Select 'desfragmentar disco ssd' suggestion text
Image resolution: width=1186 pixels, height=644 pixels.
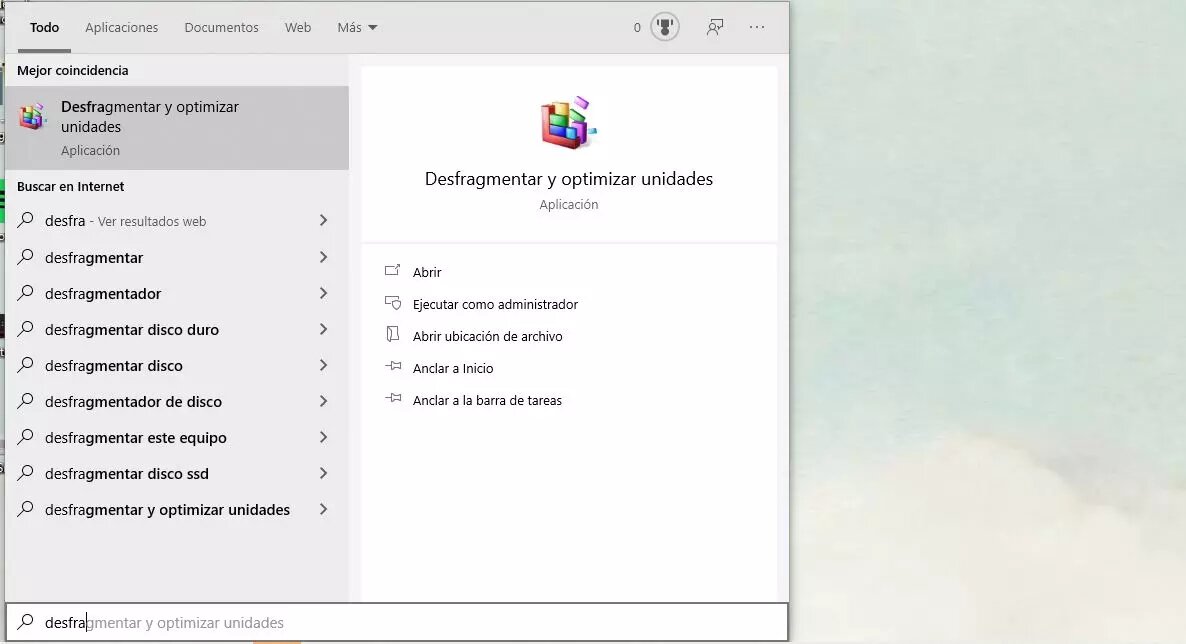126,474
